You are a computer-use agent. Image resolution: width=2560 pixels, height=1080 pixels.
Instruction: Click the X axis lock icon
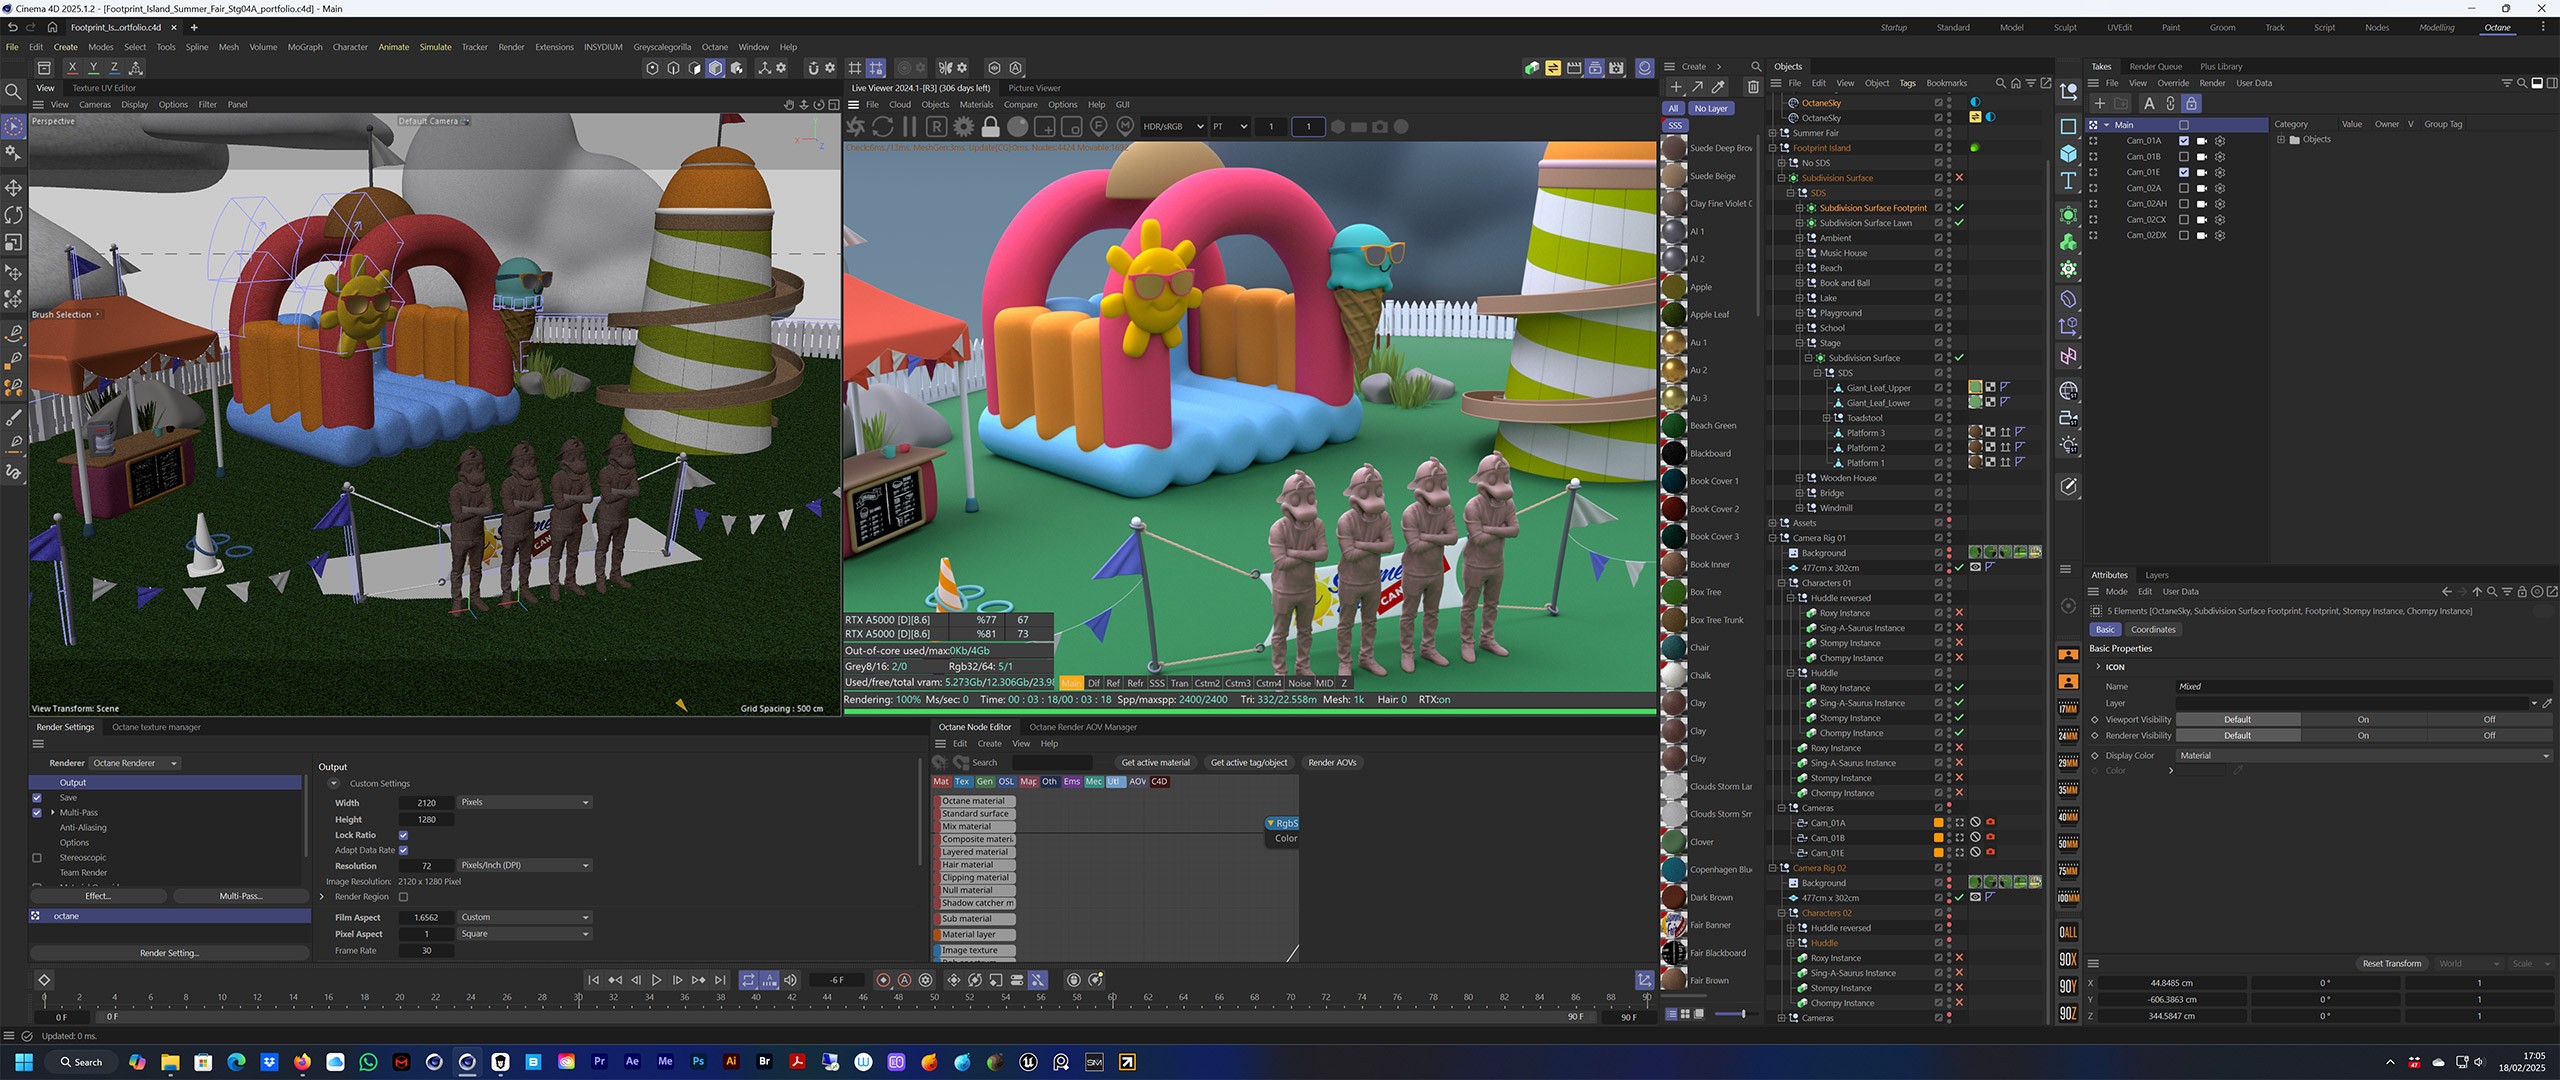[72, 68]
